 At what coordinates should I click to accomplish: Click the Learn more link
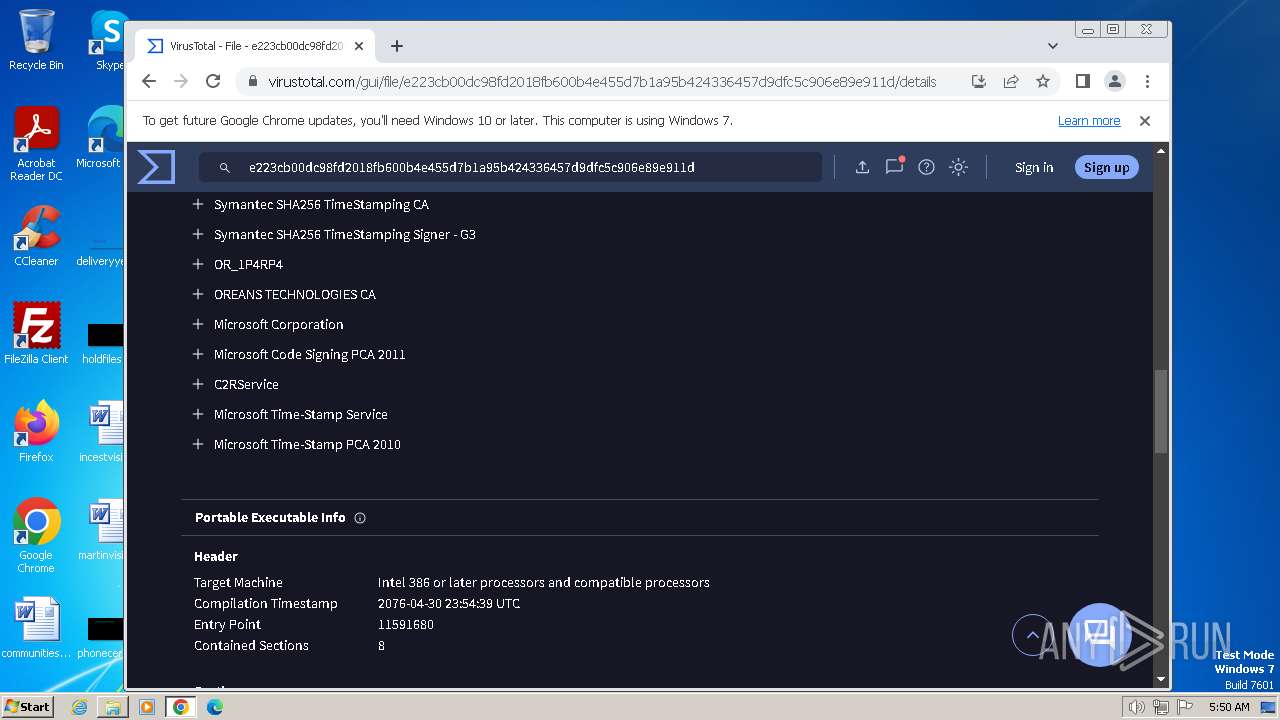[x=1089, y=121]
